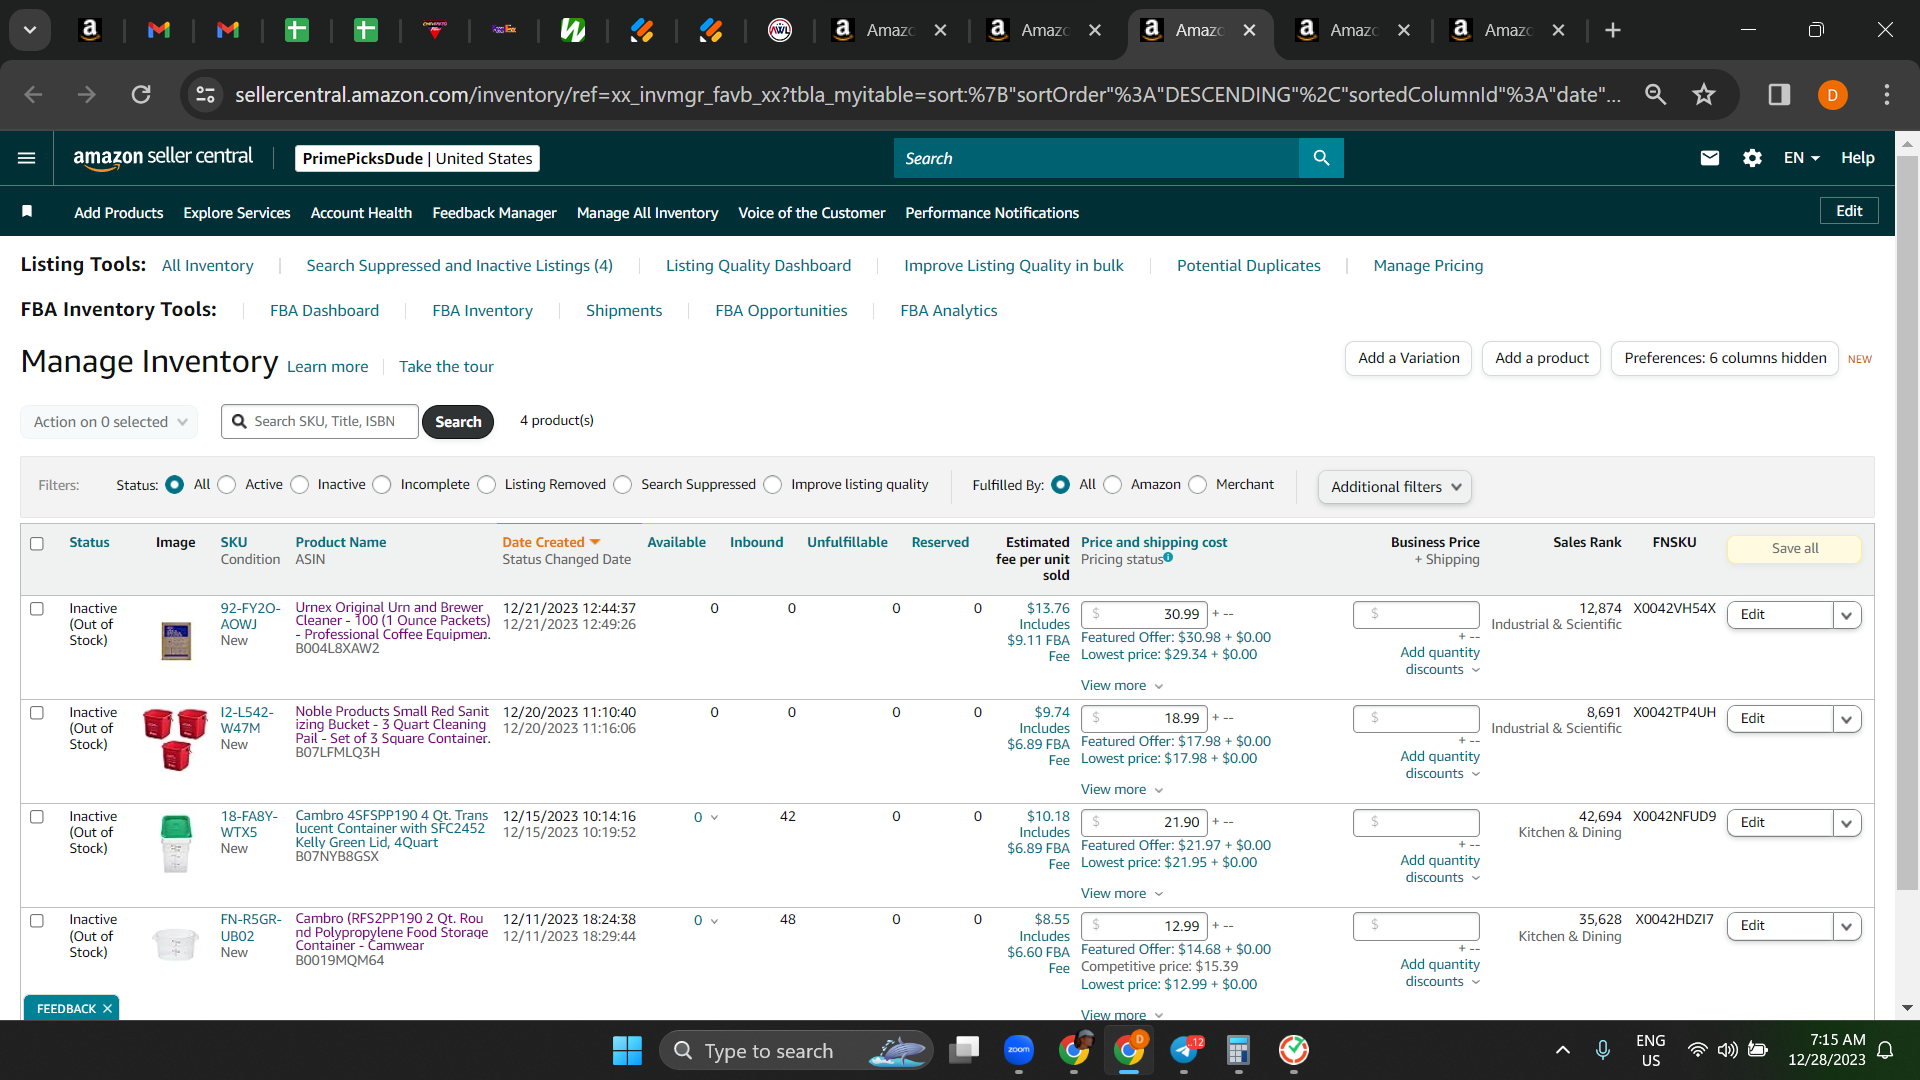
Task: Open Edit dropdown arrow for Cambro 4SFSPP190 row
Action: [x=1846, y=823]
